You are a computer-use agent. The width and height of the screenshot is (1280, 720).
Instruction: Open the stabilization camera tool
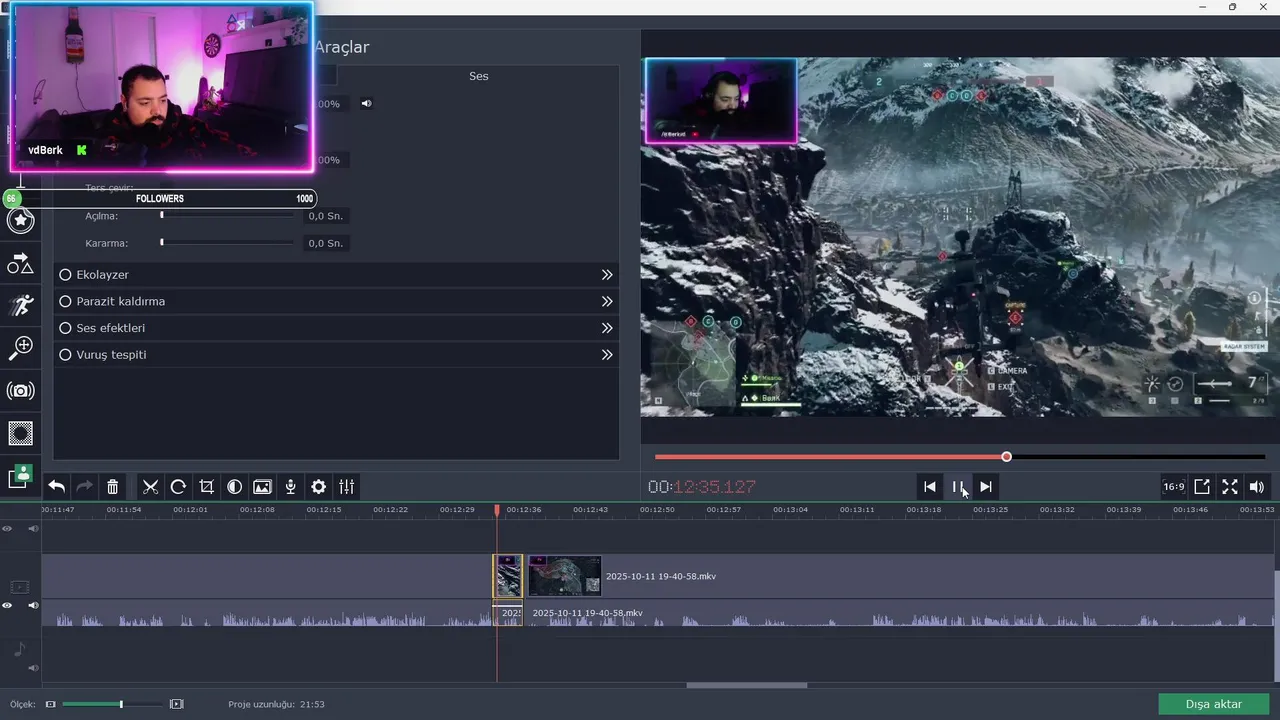(20, 390)
